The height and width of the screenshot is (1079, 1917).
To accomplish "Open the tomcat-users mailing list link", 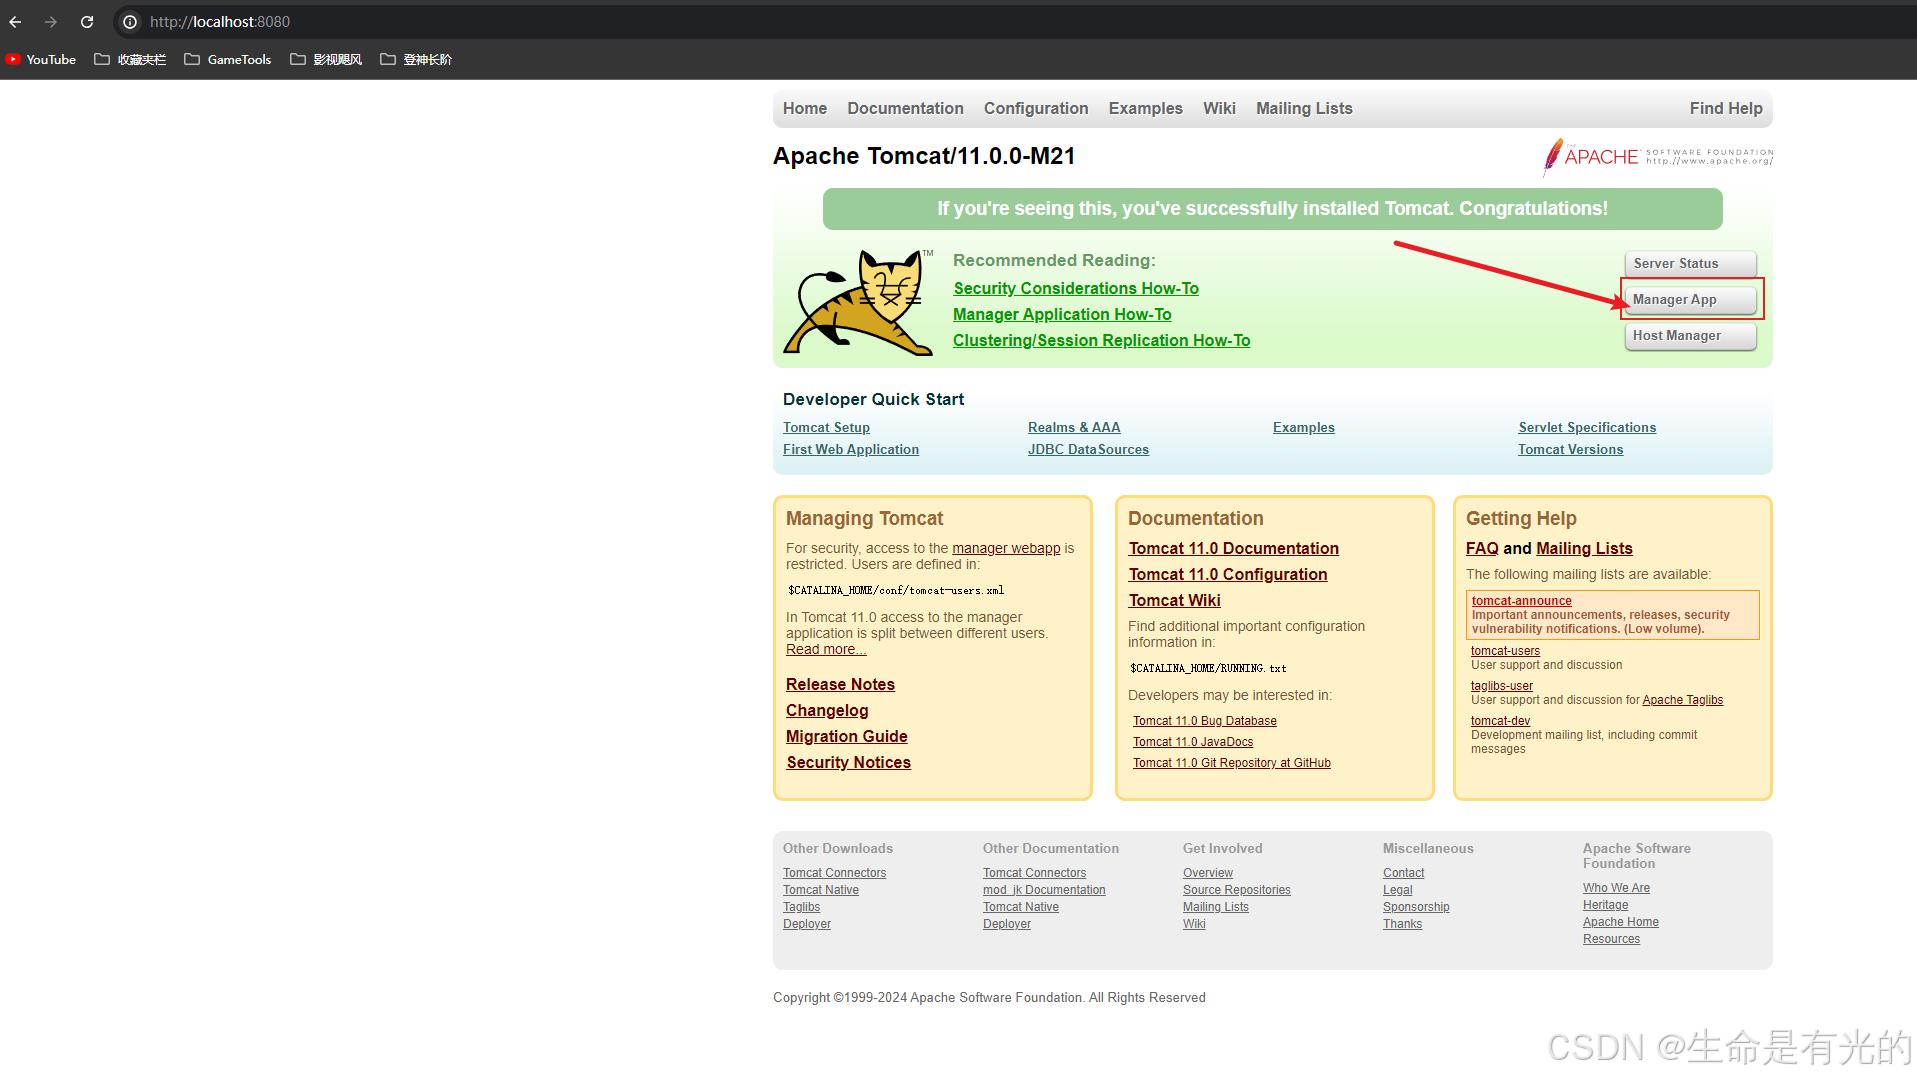I will click(1505, 651).
